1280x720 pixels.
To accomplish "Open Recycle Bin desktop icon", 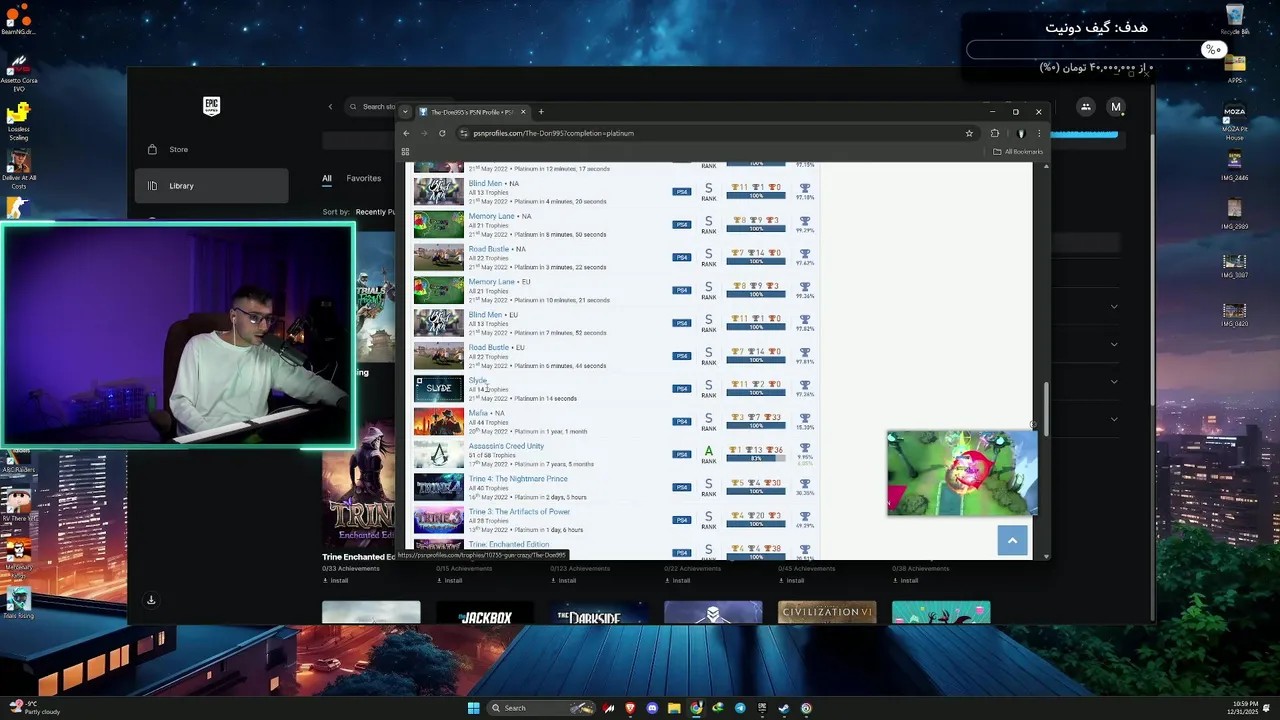I will [1235, 19].
